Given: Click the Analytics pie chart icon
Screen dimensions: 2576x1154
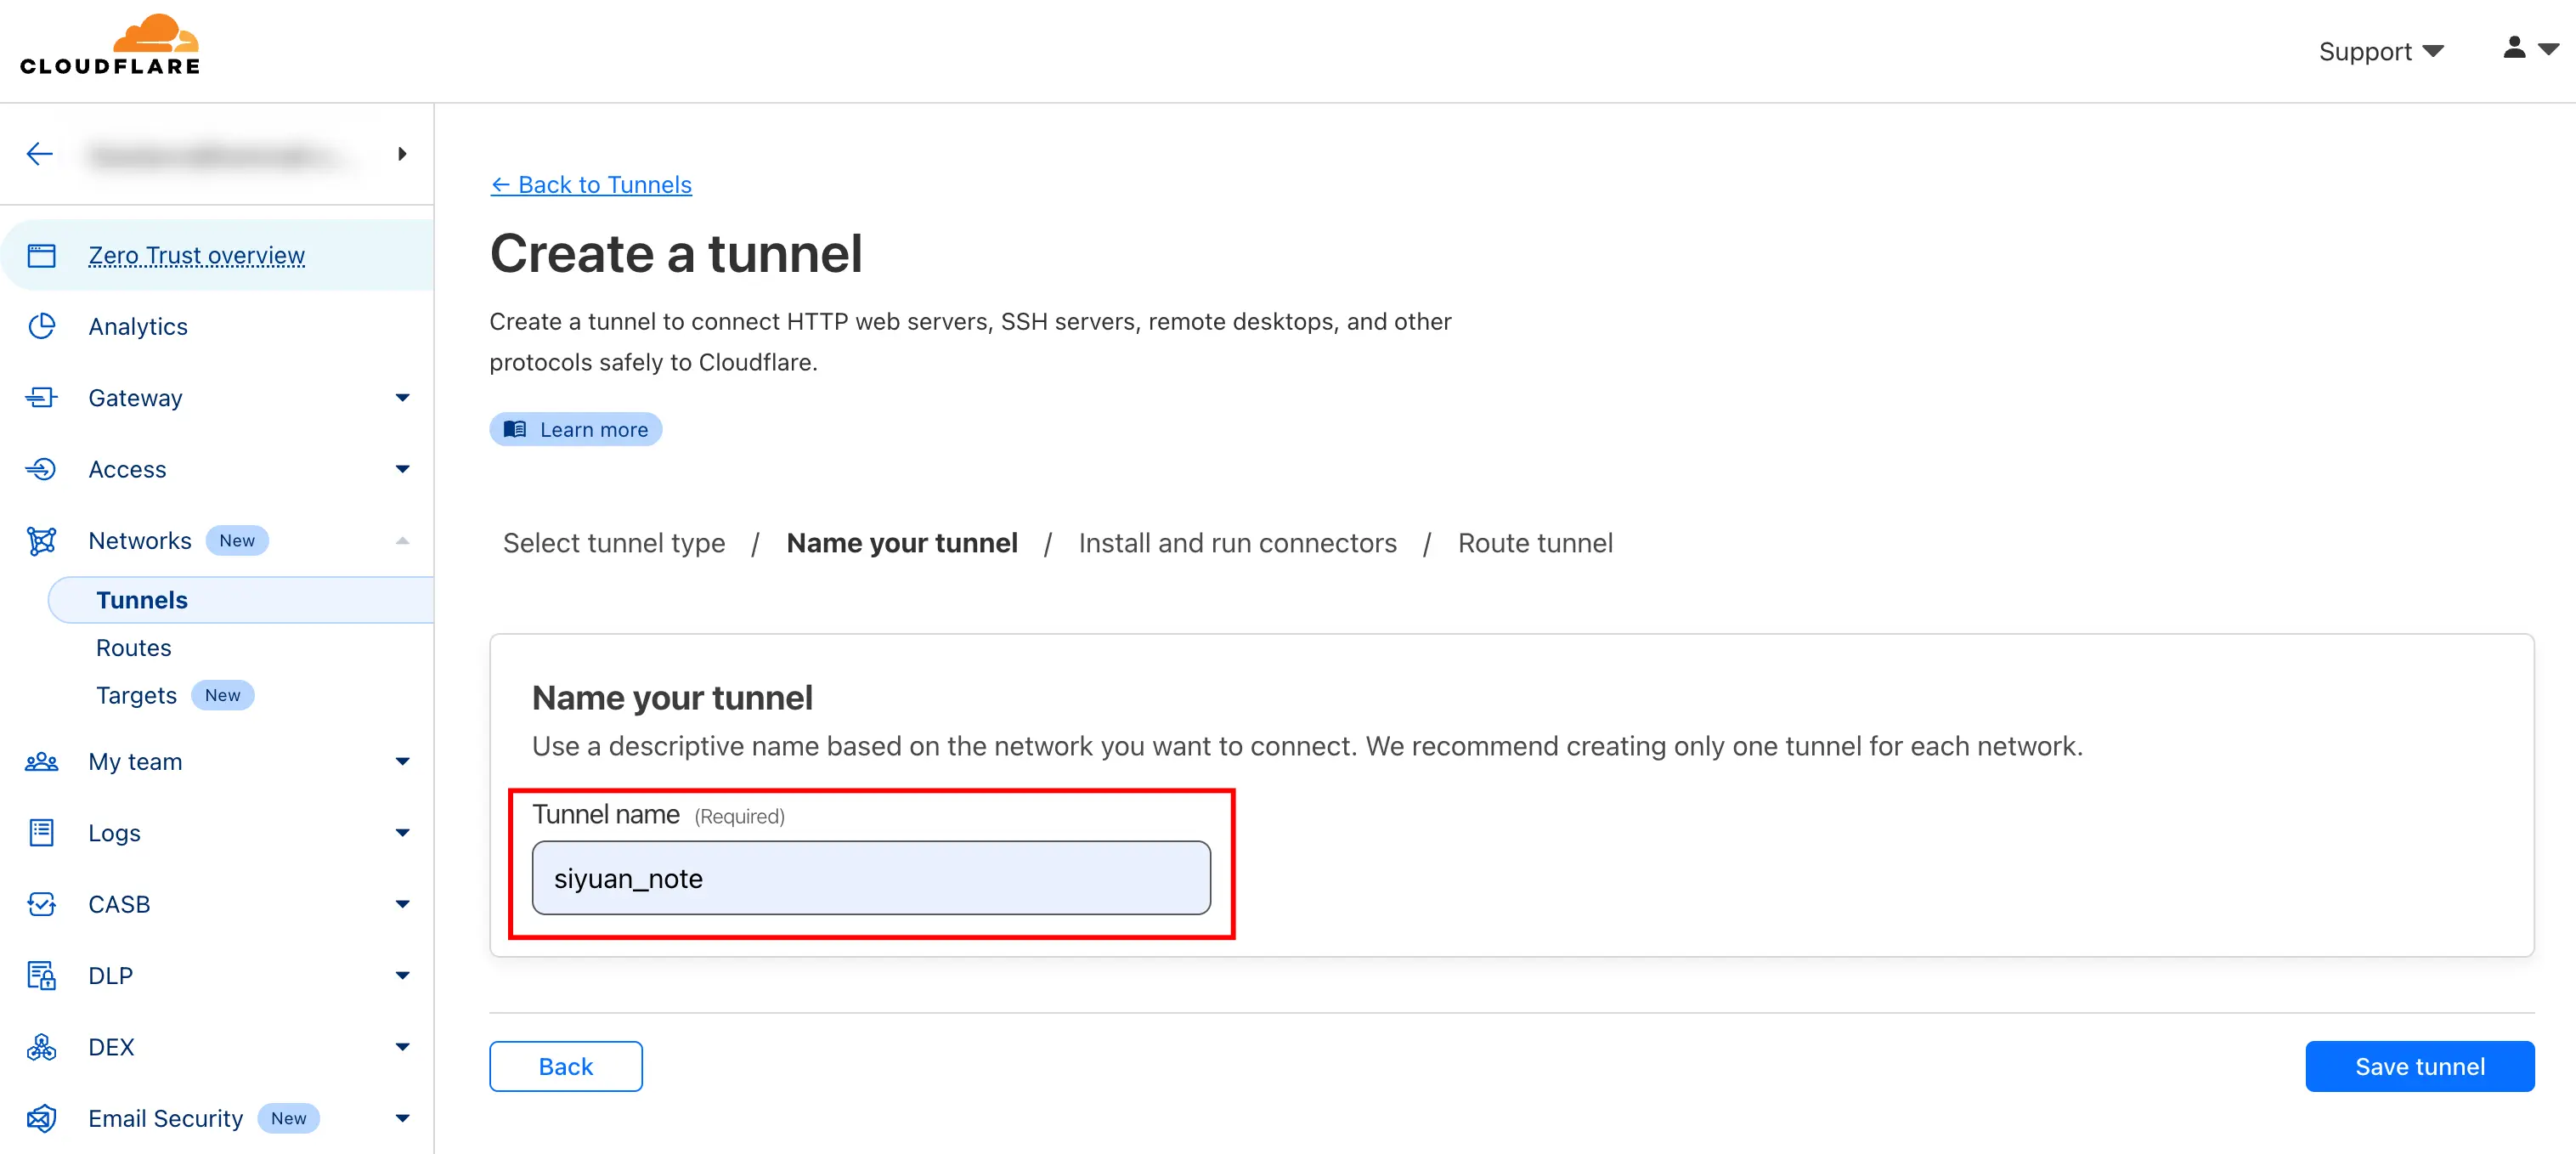Looking at the screenshot, I should tap(42, 326).
